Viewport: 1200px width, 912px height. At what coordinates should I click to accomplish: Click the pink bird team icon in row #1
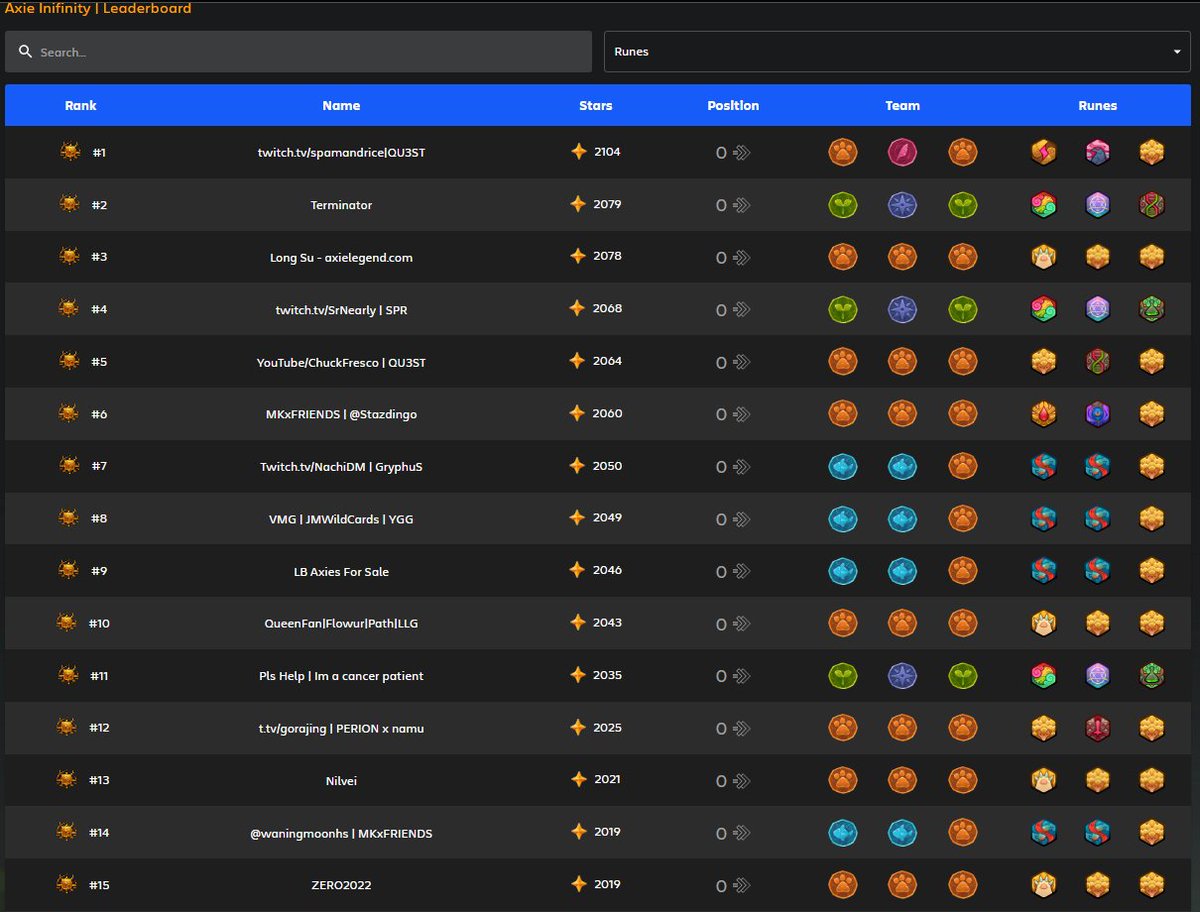coord(902,152)
